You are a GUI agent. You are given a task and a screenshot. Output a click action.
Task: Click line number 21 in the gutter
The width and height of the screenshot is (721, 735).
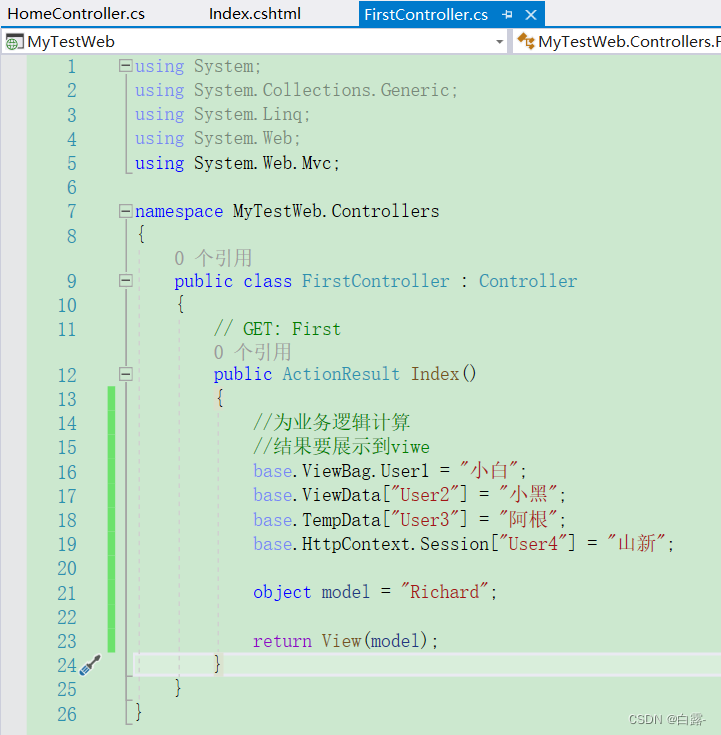click(x=67, y=593)
